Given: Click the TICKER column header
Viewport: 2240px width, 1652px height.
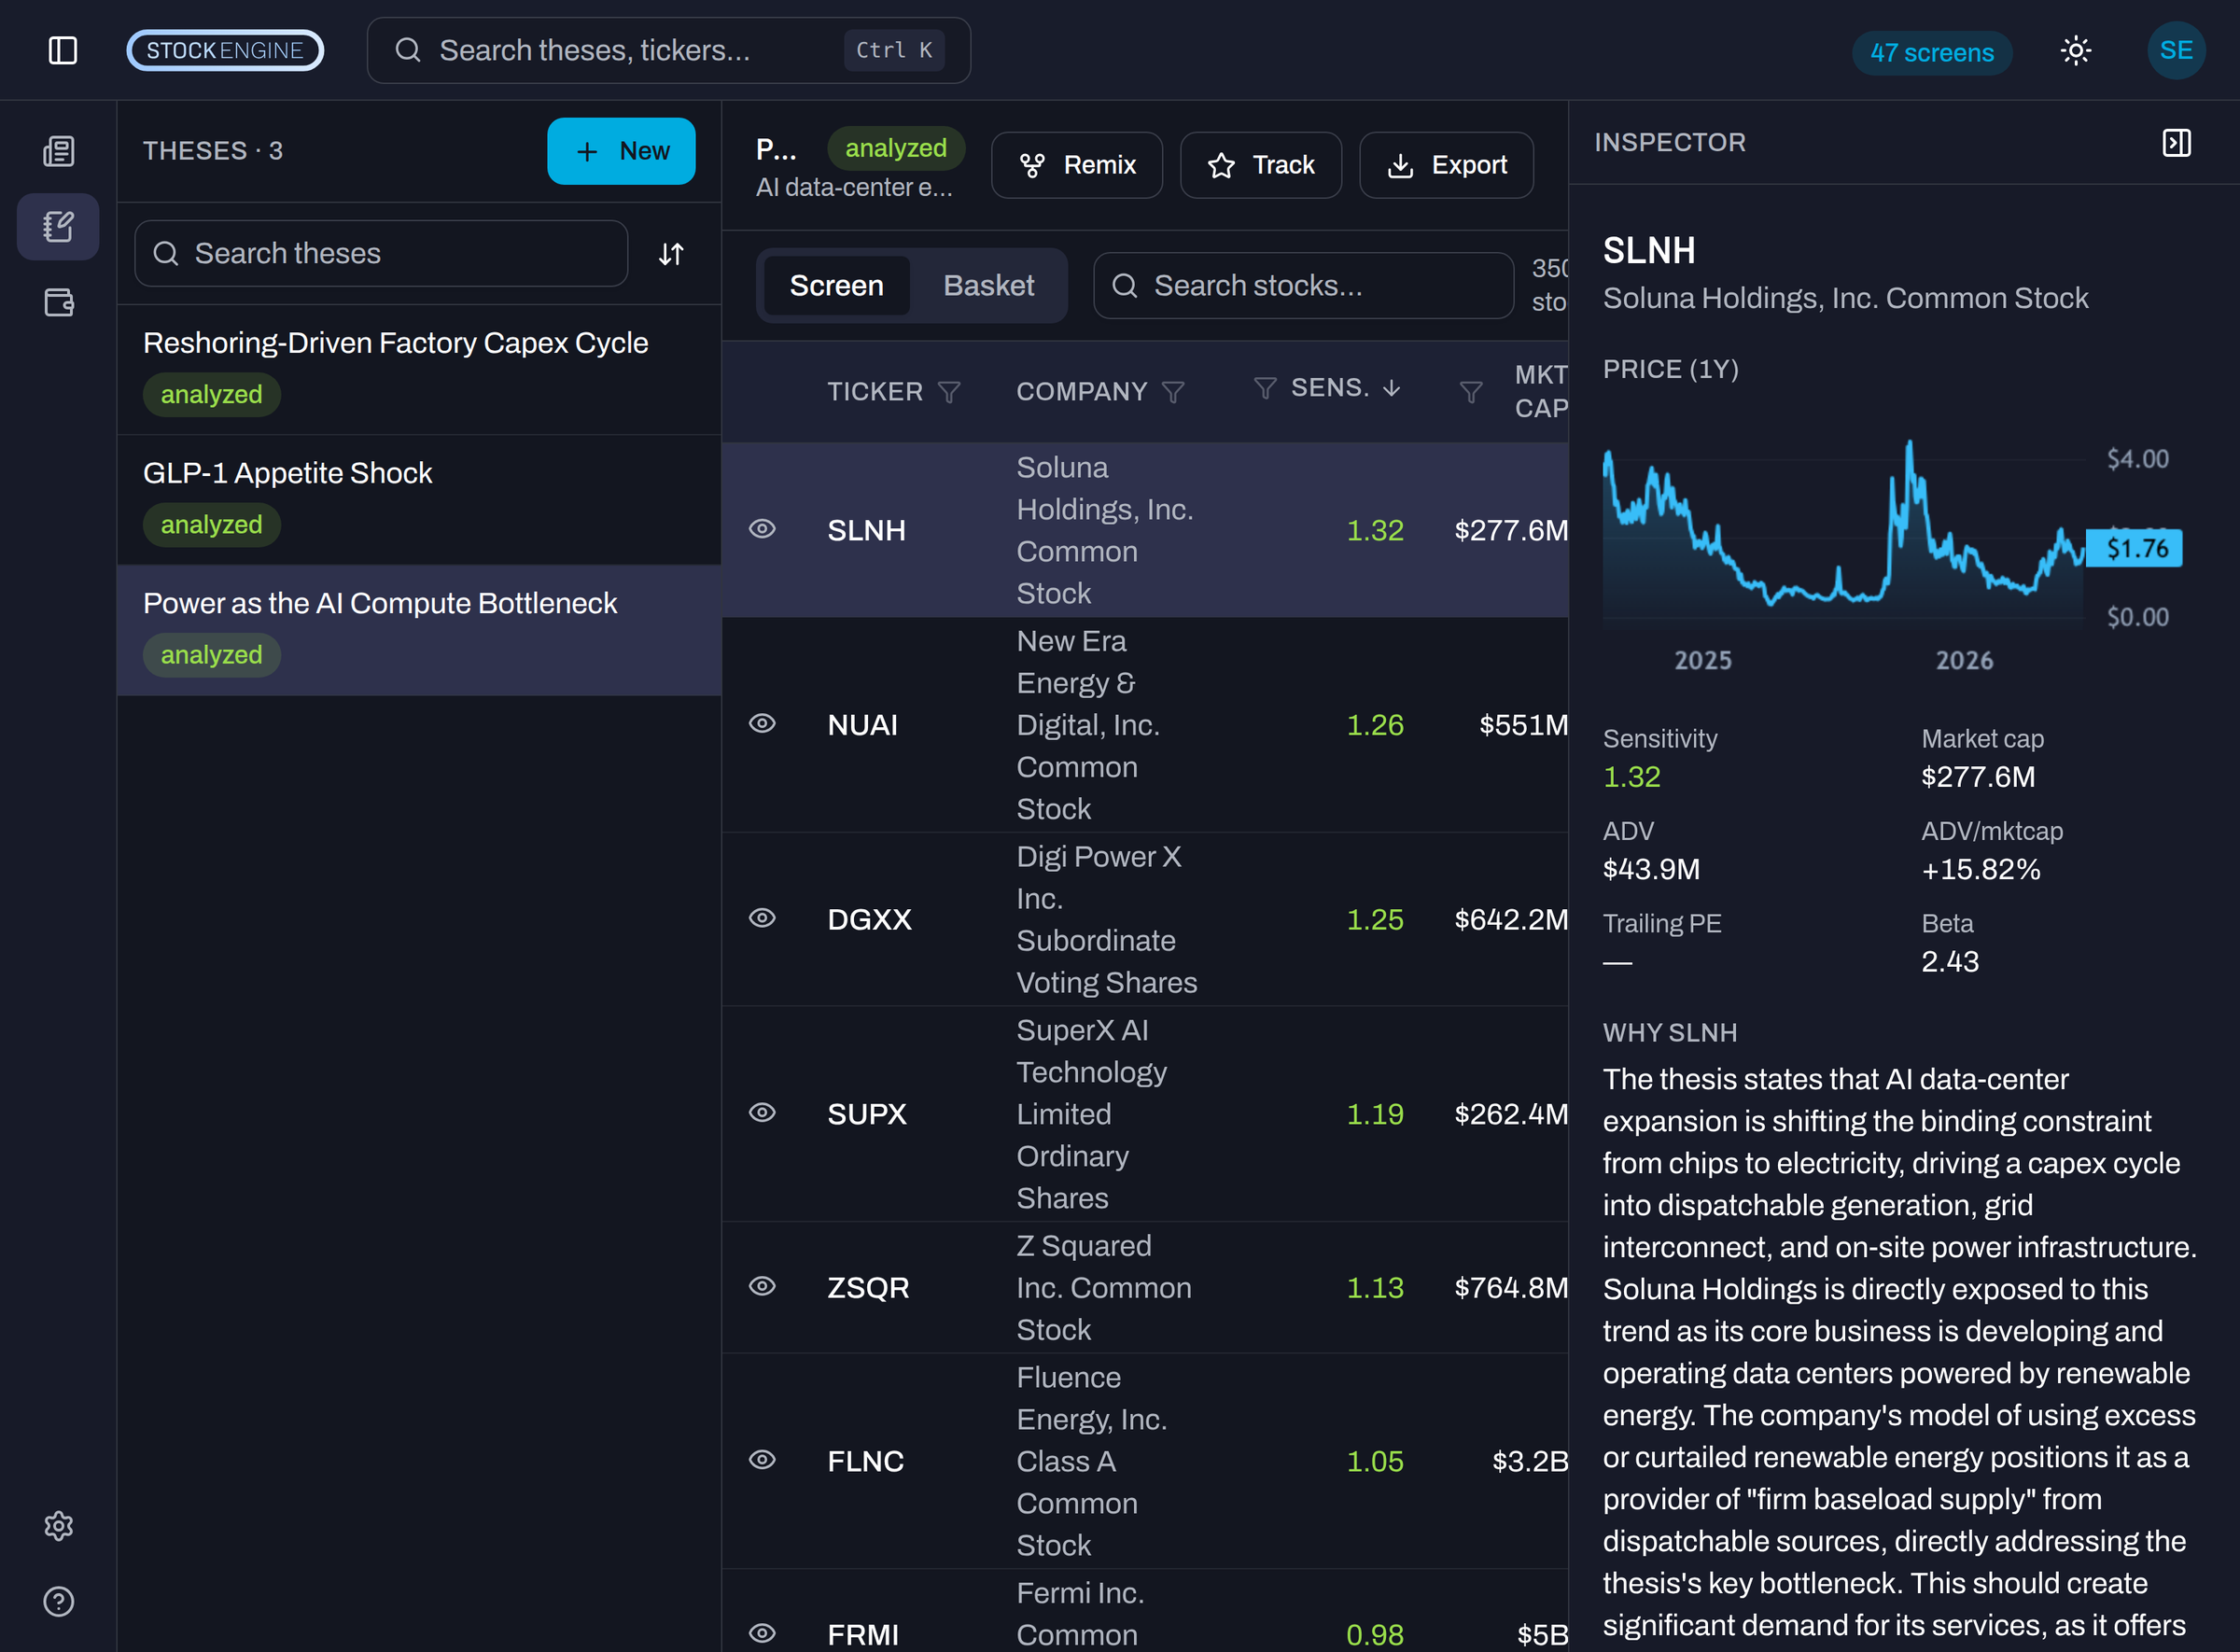Looking at the screenshot, I should (x=875, y=392).
